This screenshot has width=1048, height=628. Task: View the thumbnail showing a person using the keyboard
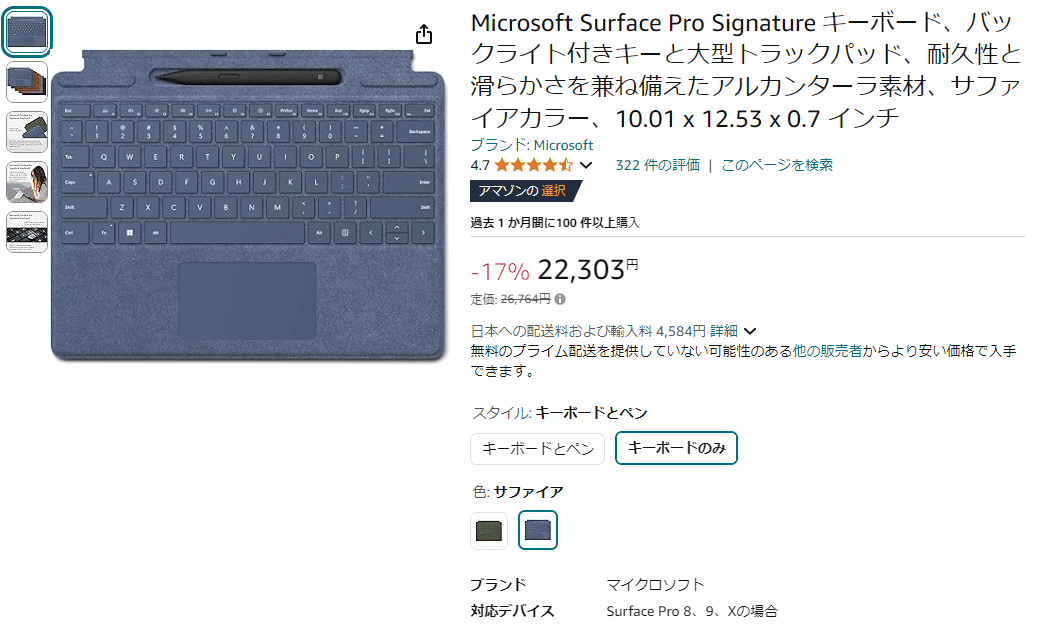(26, 183)
